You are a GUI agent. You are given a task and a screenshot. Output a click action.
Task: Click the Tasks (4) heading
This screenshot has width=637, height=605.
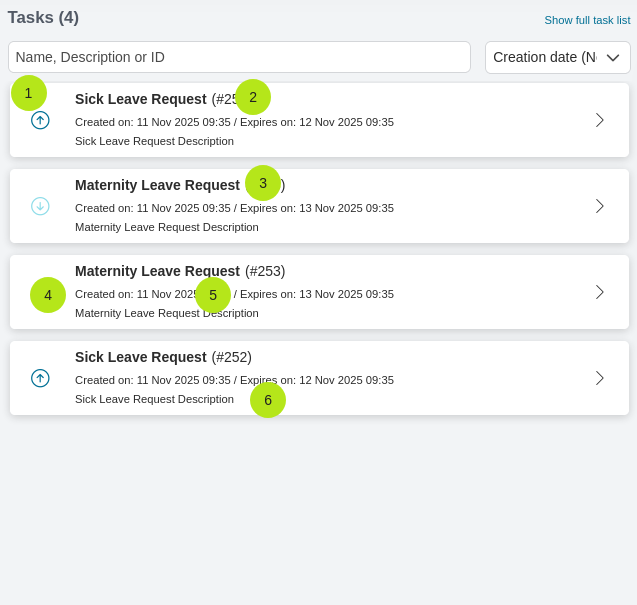point(43,18)
